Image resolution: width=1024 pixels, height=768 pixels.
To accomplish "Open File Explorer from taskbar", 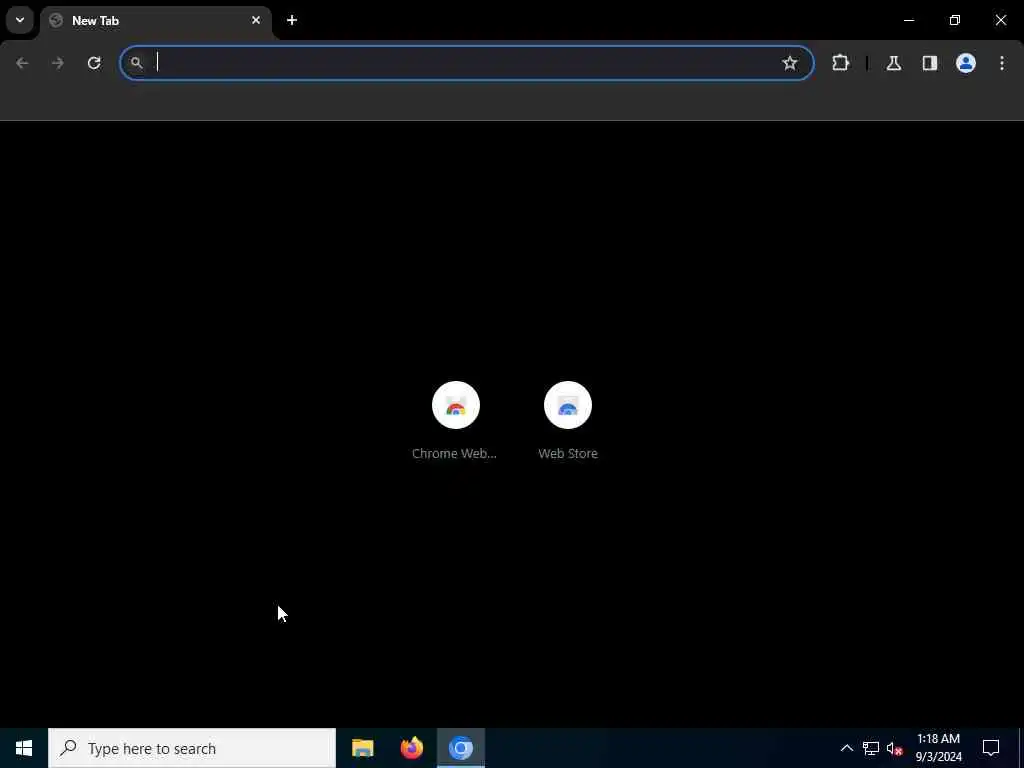I will coord(362,748).
